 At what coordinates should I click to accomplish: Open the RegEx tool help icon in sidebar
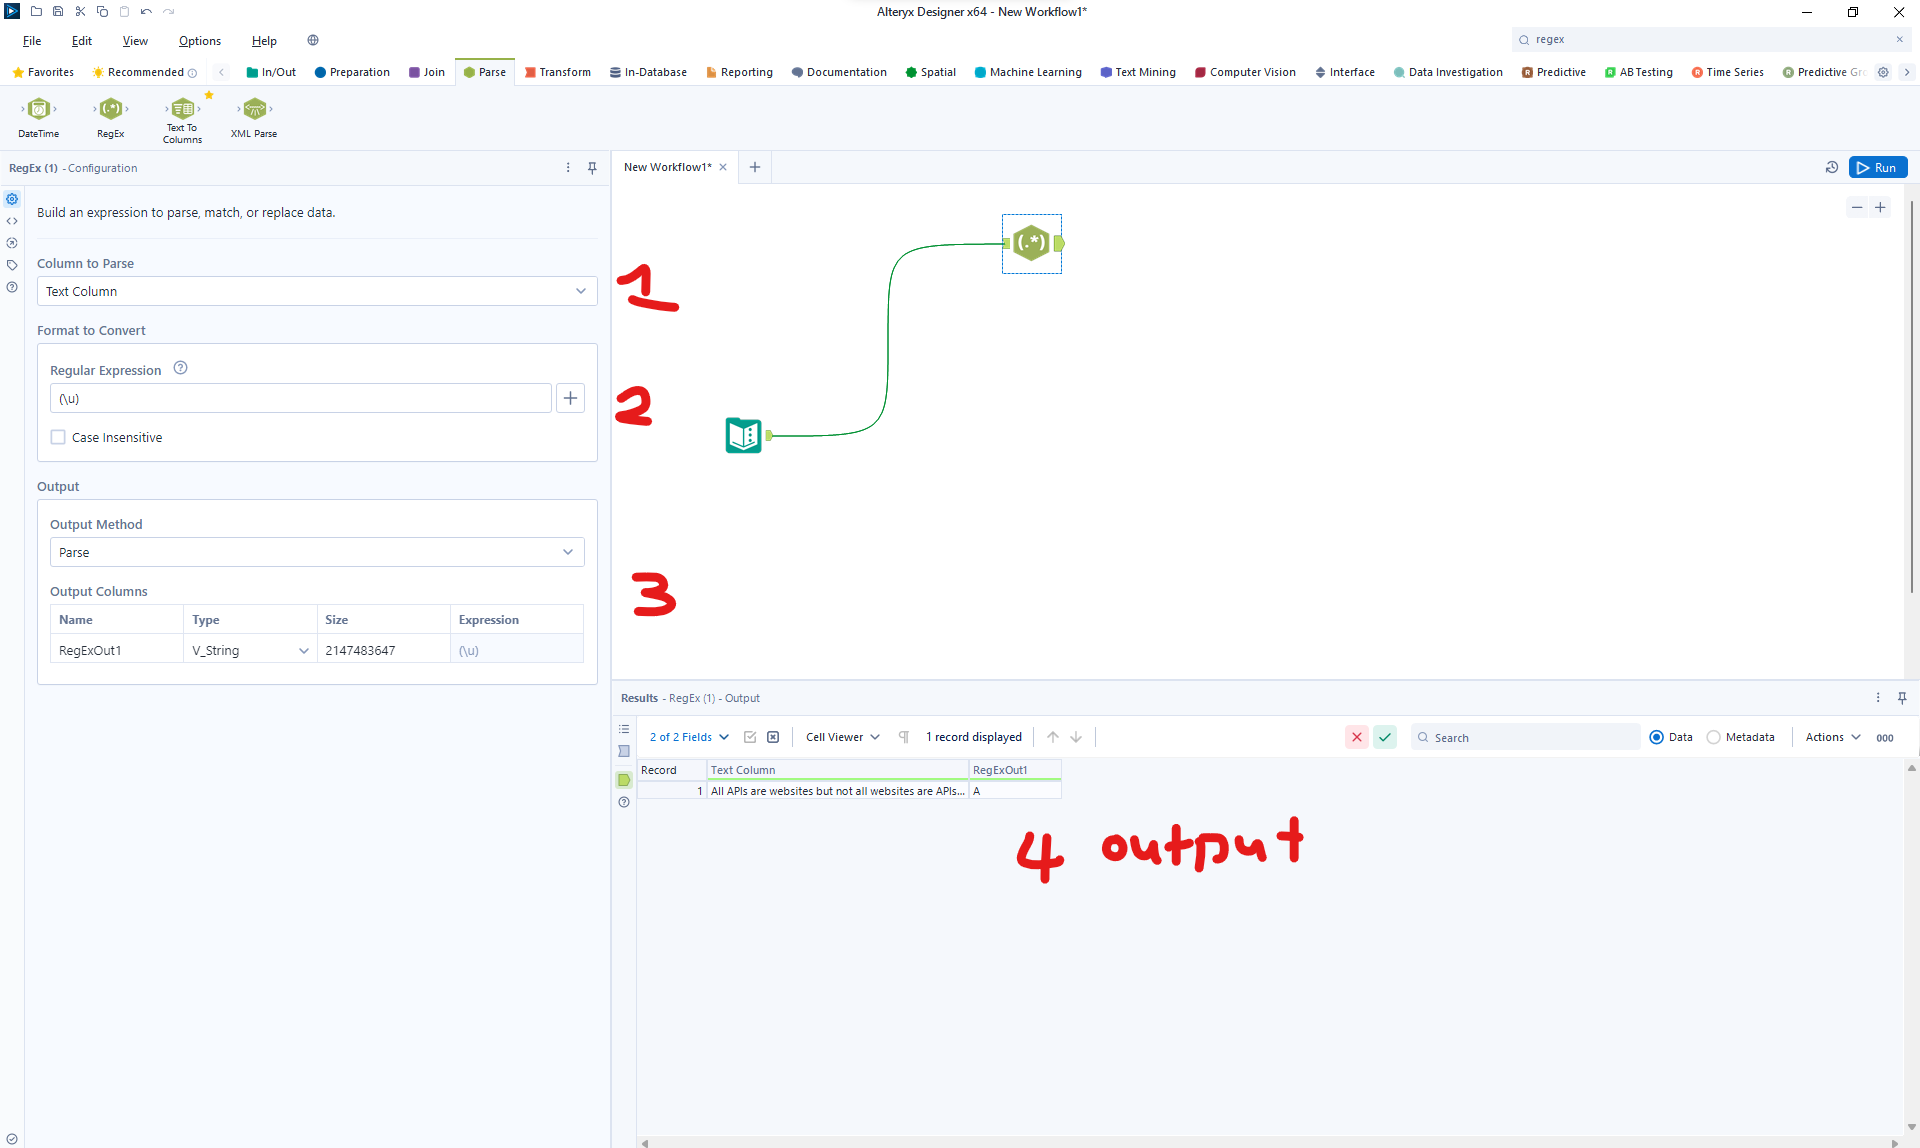click(x=12, y=287)
